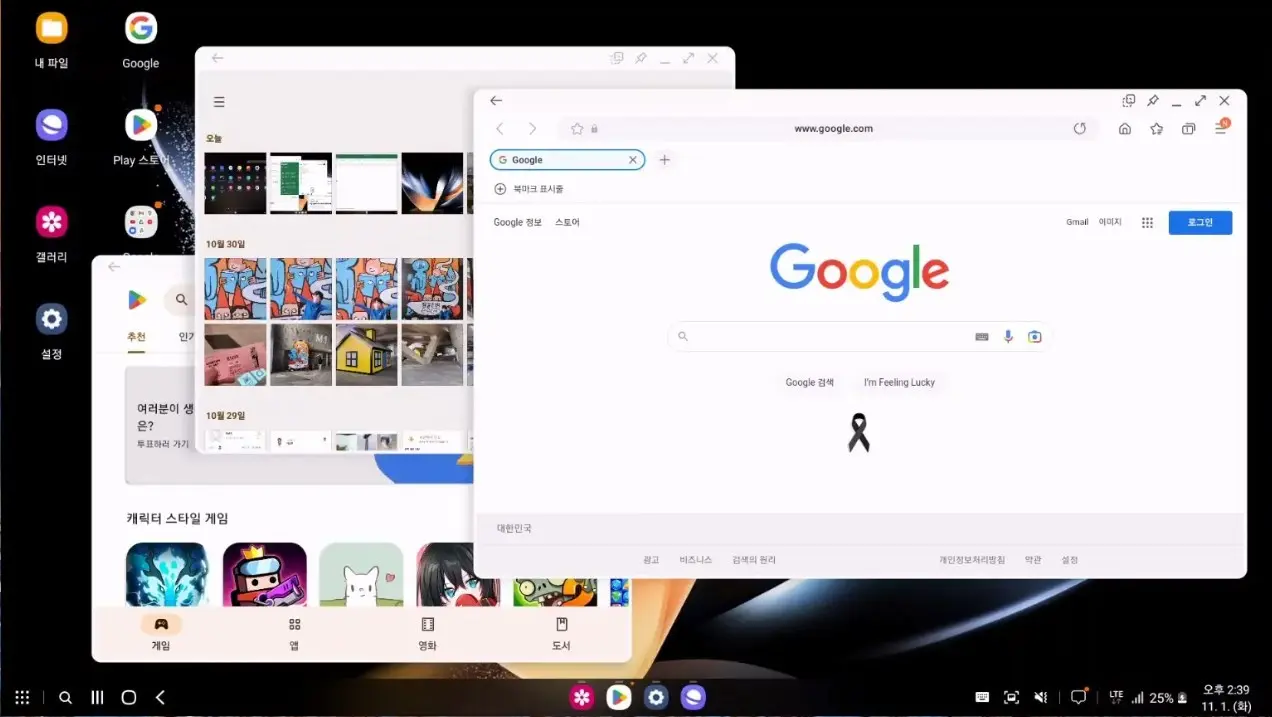Image resolution: width=1272 pixels, height=717 pixels.
Task: Open the browser hamburger menu
Action: click(x=1221, y=128)
